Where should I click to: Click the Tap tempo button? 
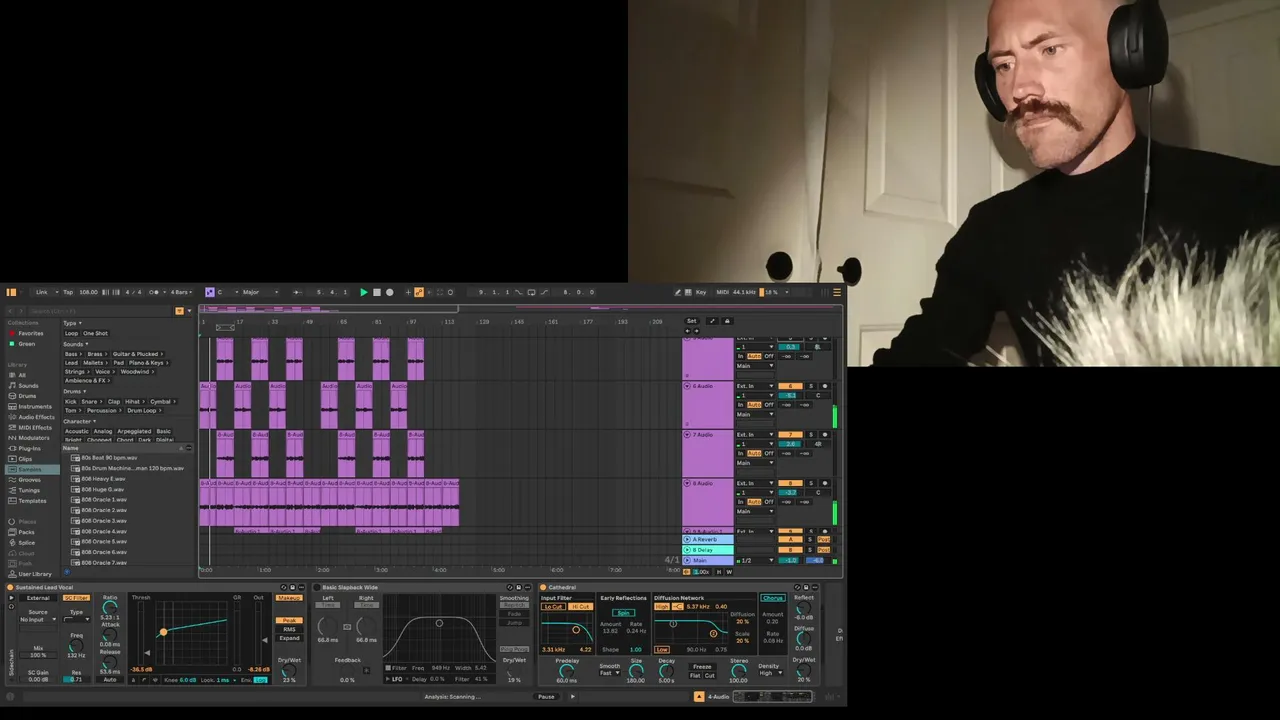point(68,292)
